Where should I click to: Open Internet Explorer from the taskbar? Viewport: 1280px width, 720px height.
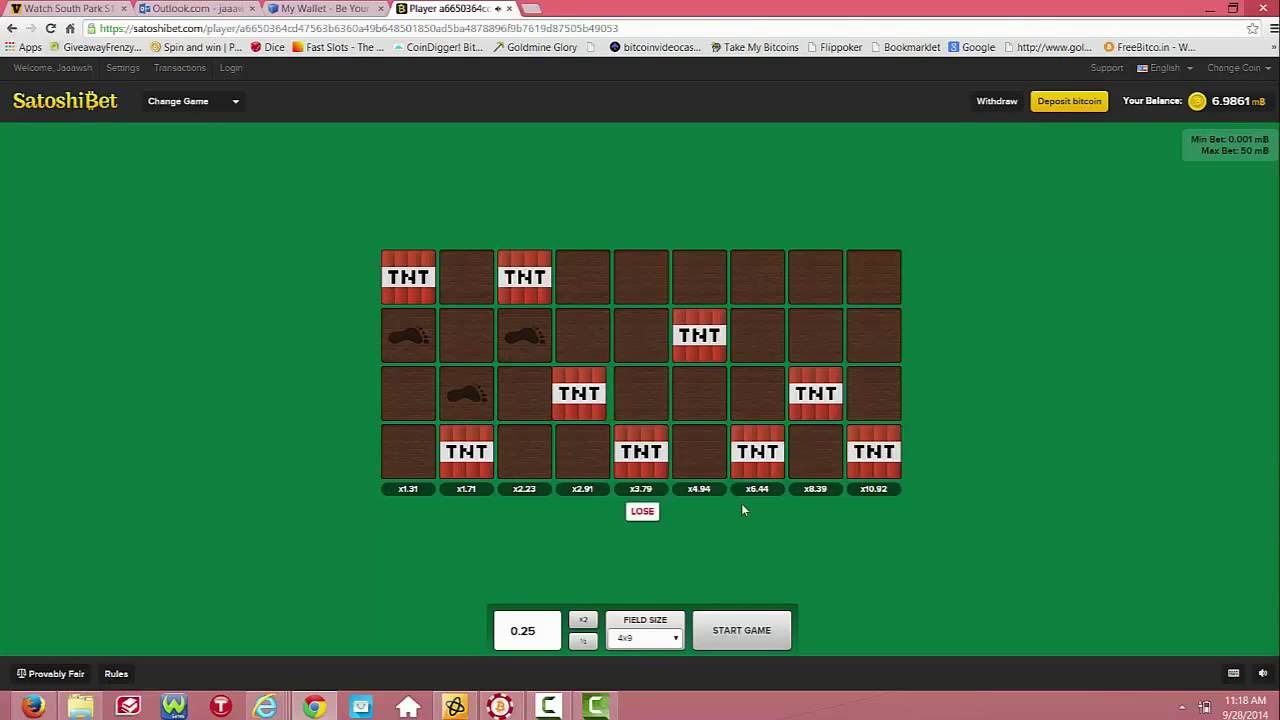[x=266, y=706]
